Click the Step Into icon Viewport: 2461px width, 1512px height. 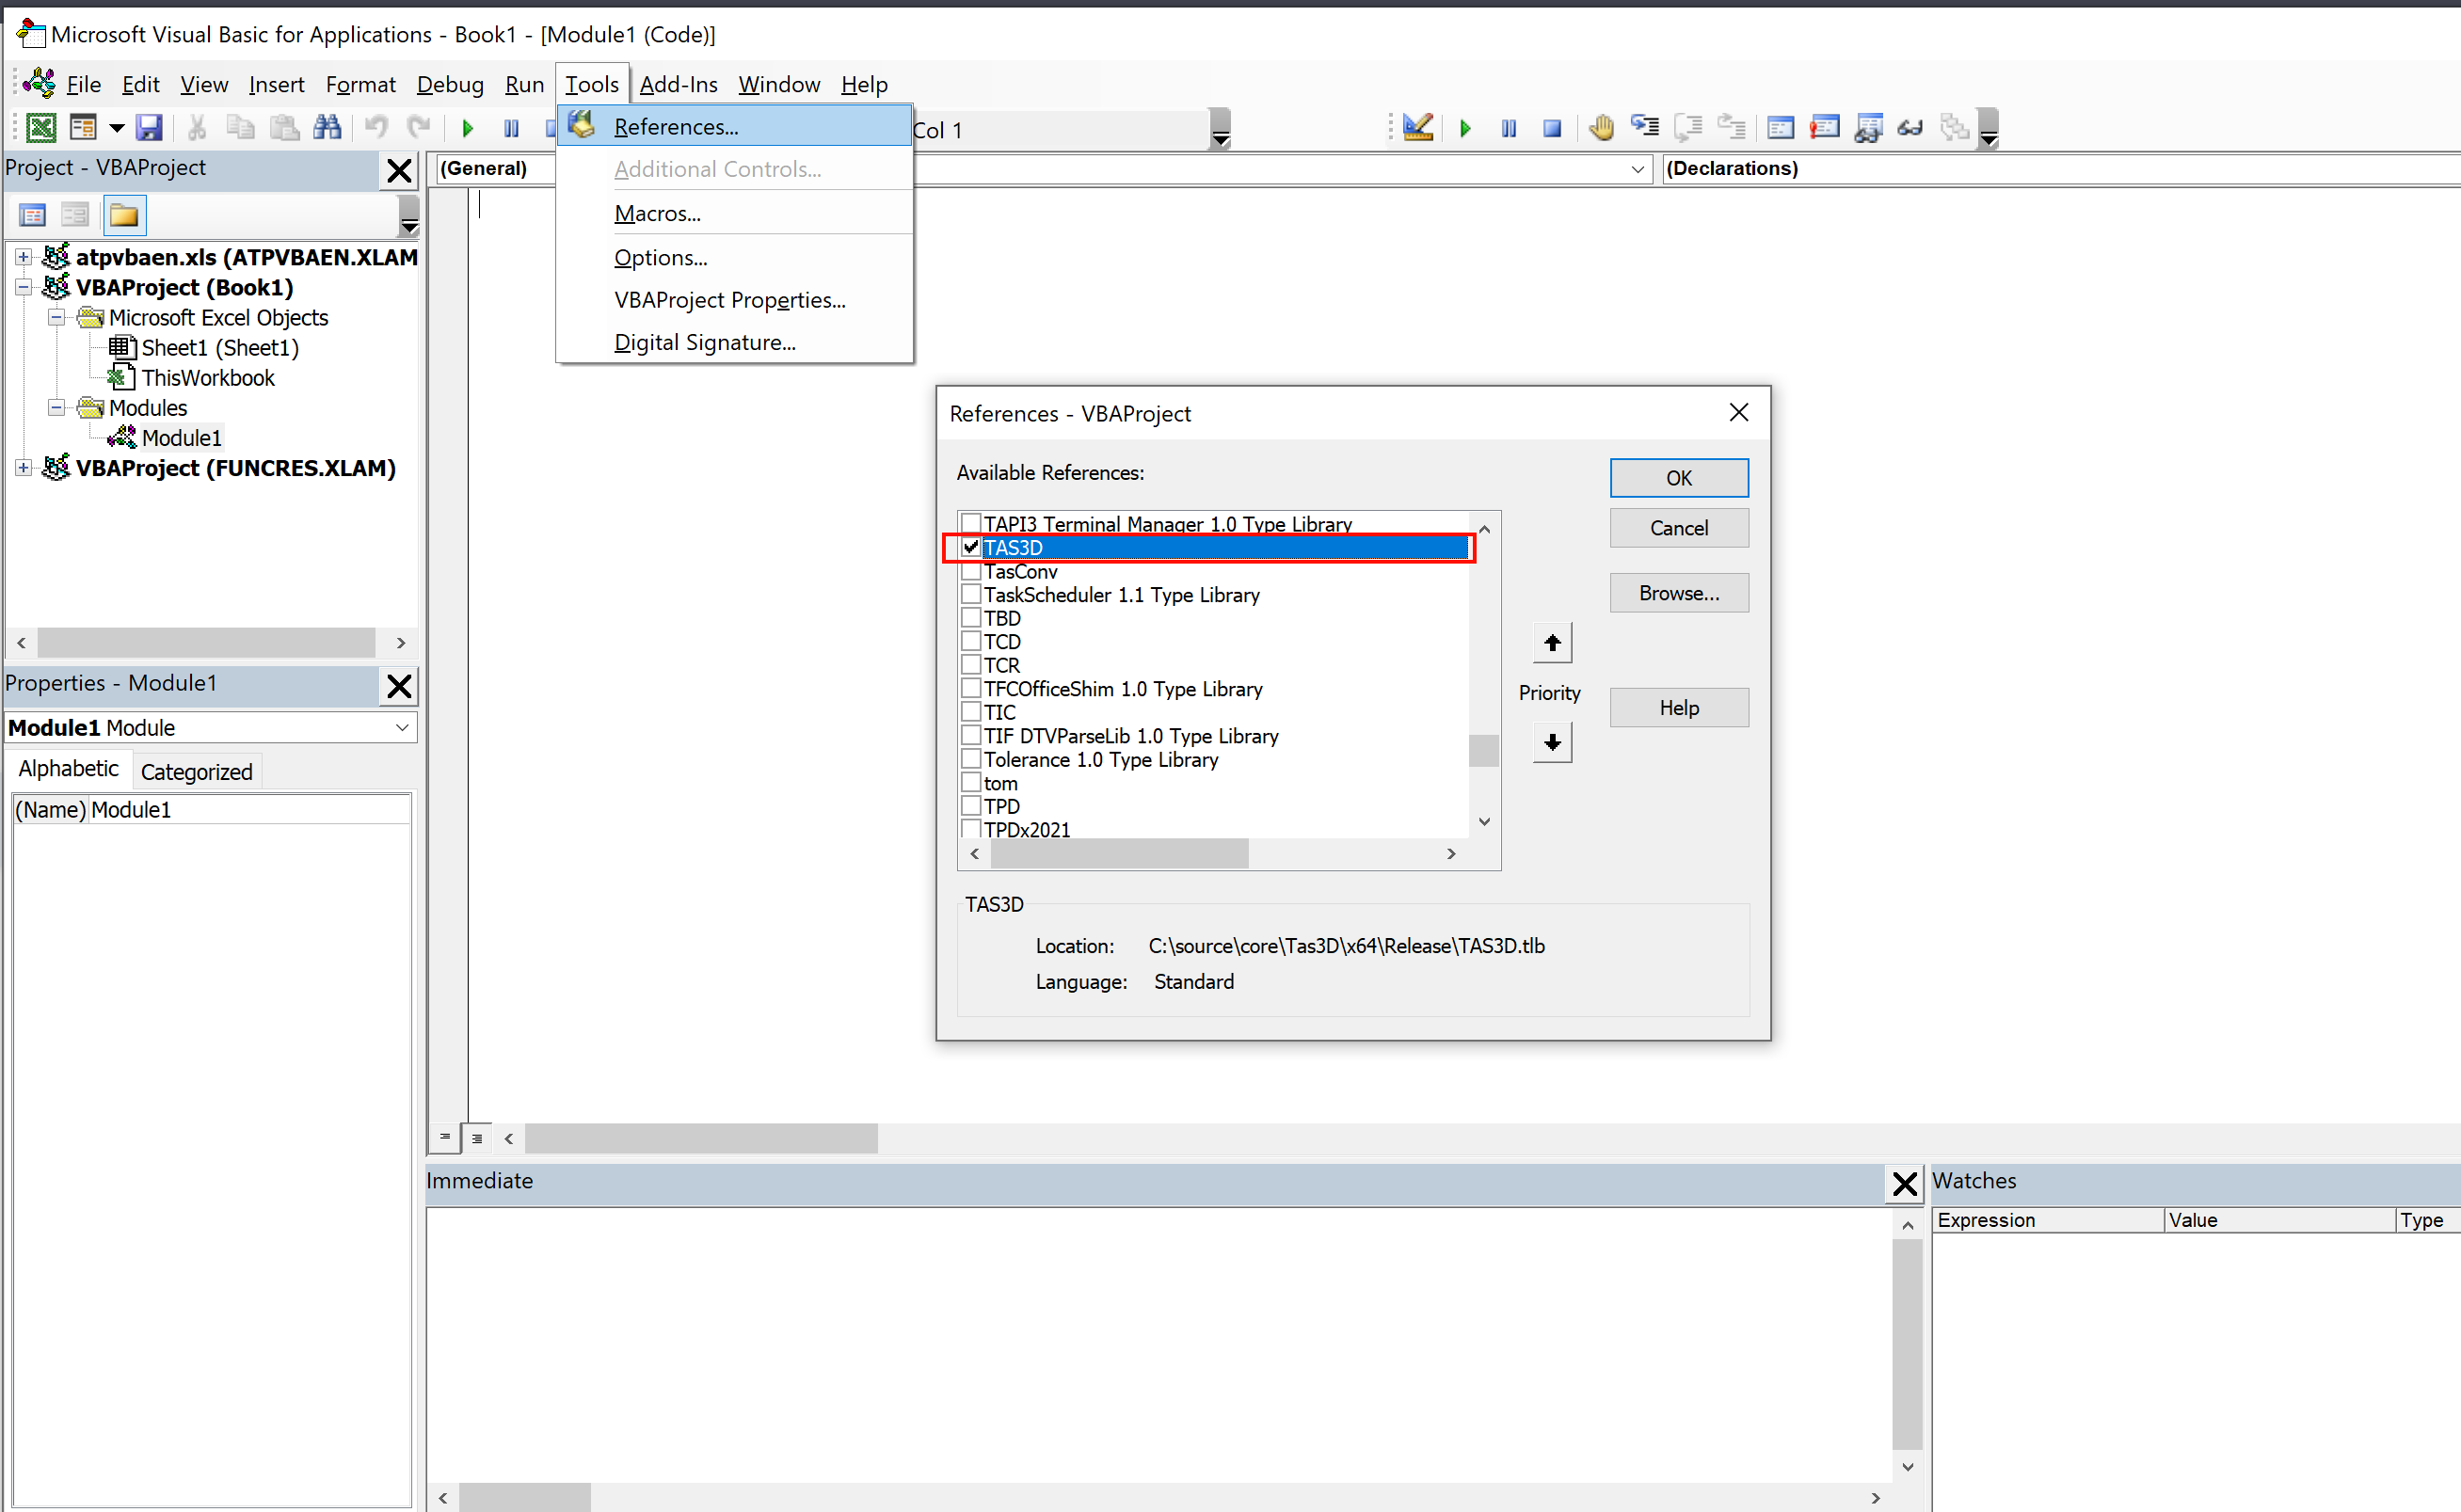click(1645, 128)
